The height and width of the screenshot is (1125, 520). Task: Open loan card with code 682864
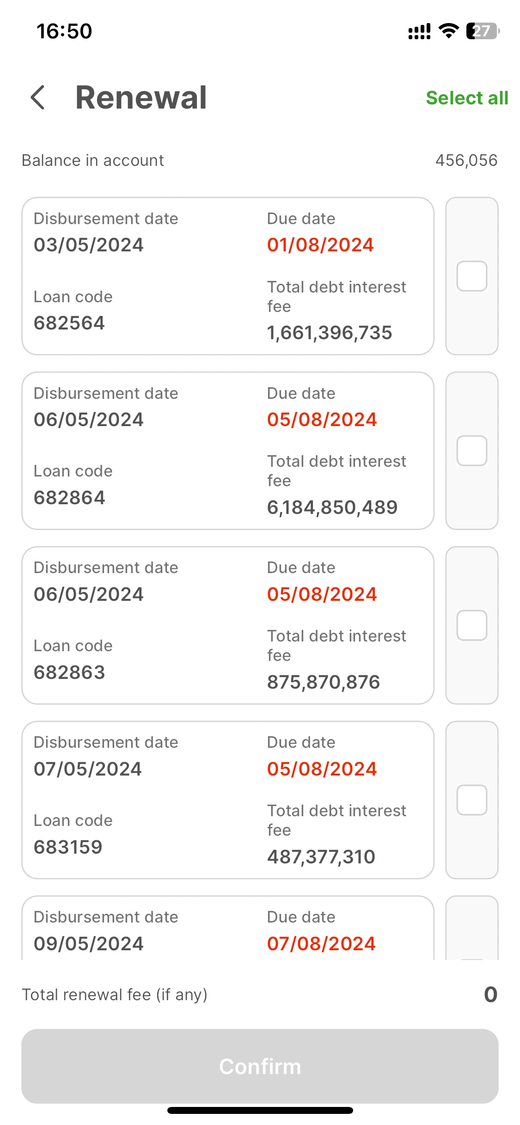pyautogui.click(x=228, y=451)
